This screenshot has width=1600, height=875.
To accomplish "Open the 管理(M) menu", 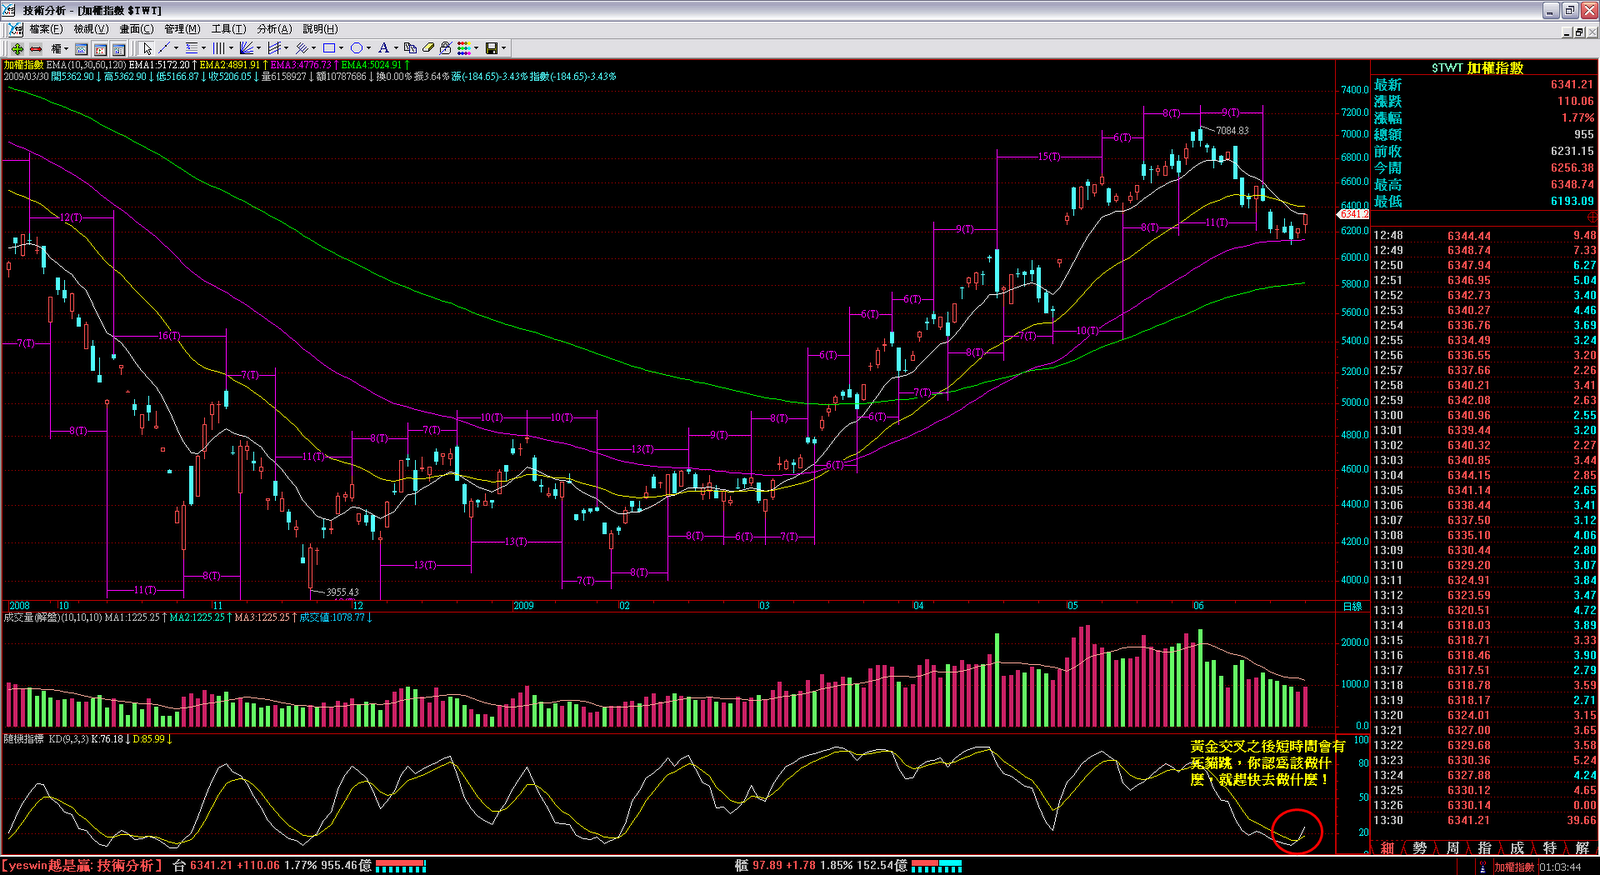I will [x=182, y=29].
